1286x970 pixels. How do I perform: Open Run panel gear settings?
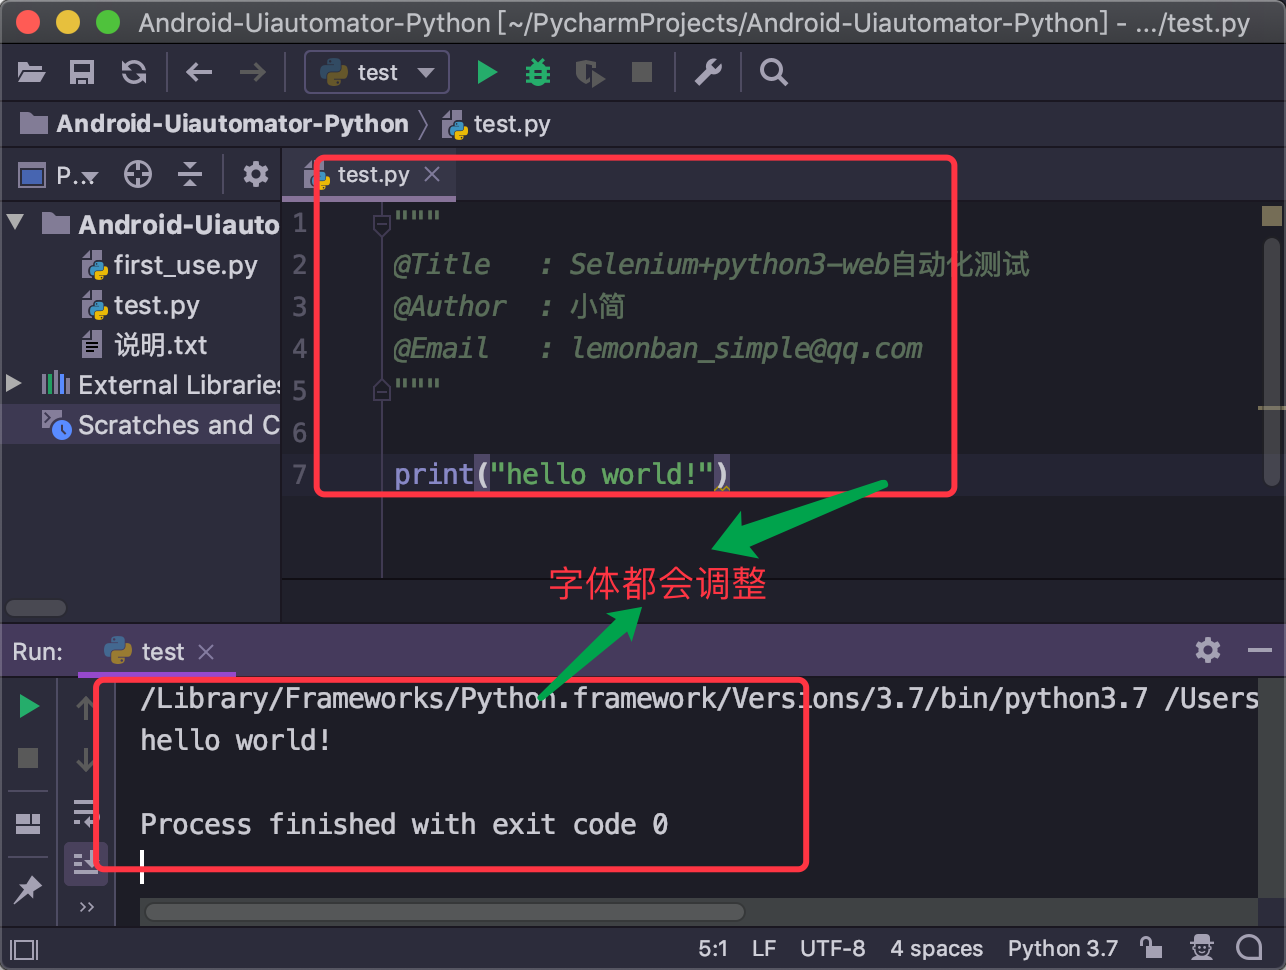[x=1208, y=650]
